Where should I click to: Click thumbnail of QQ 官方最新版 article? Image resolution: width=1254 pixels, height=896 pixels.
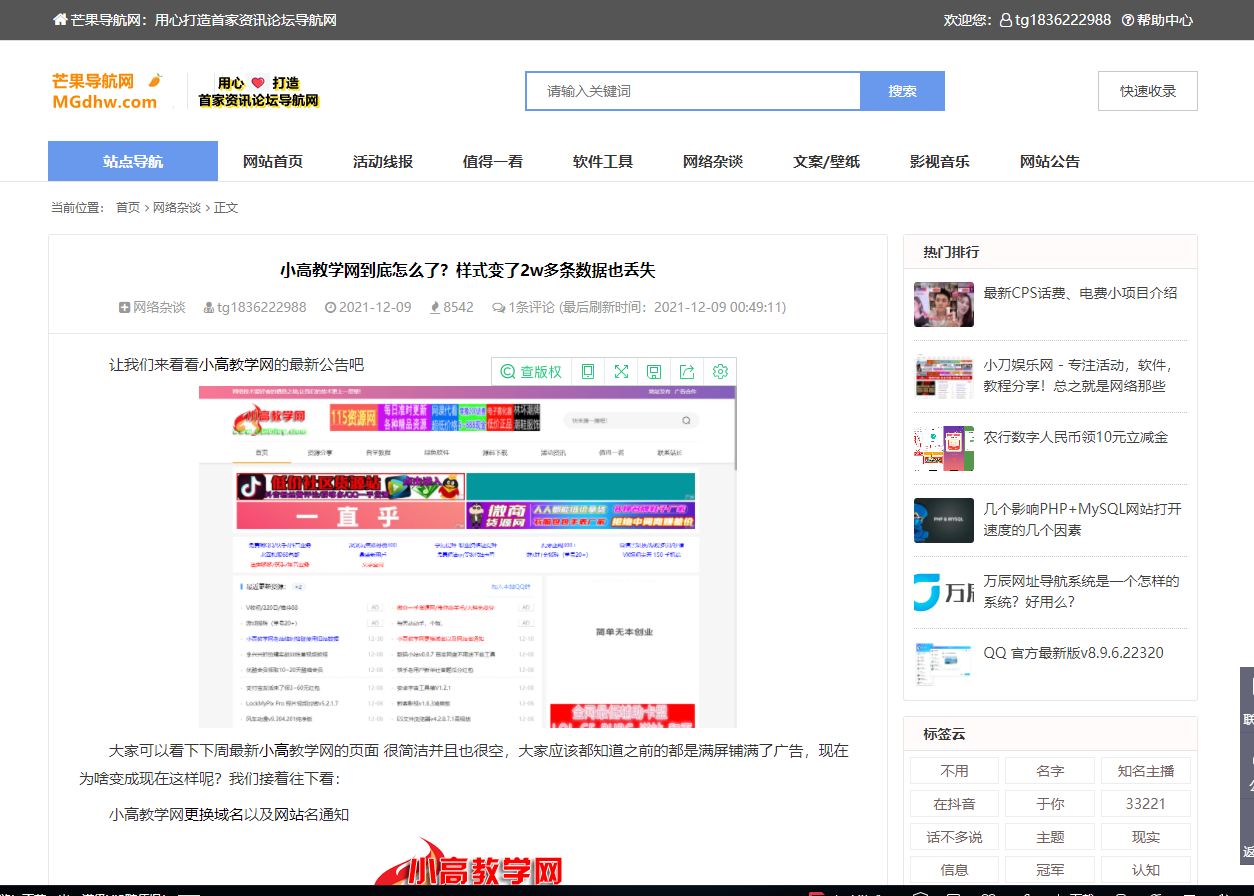(x=944, y=664)
